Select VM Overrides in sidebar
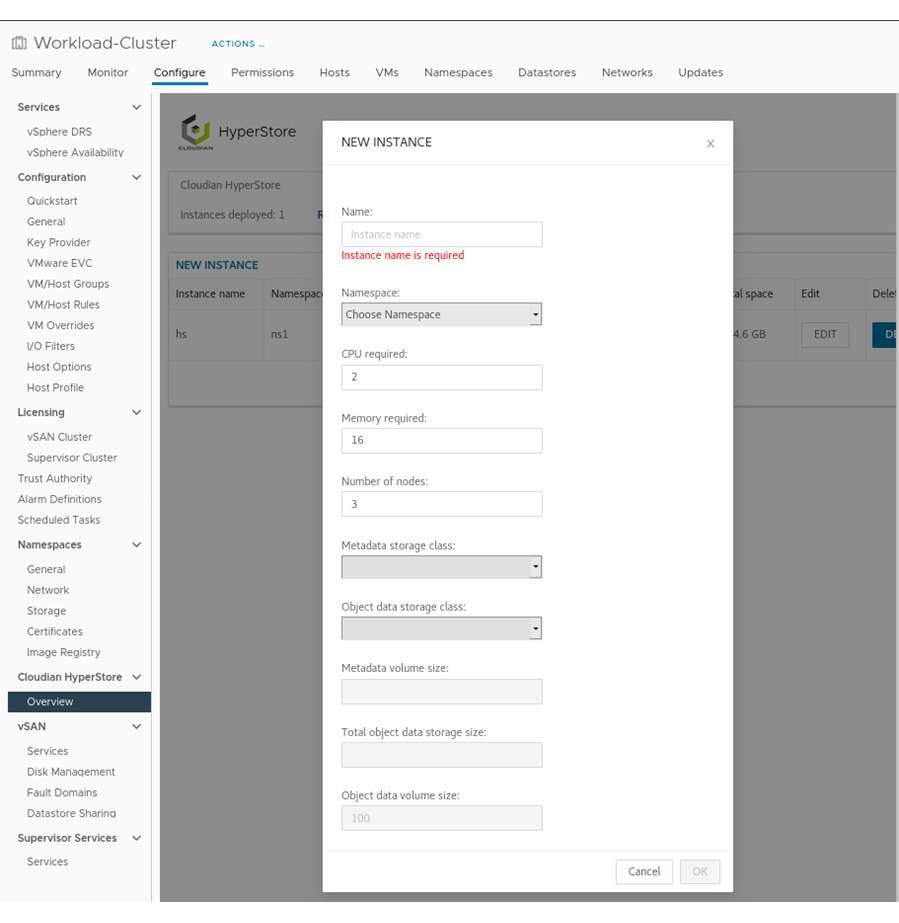 point(60,325)
